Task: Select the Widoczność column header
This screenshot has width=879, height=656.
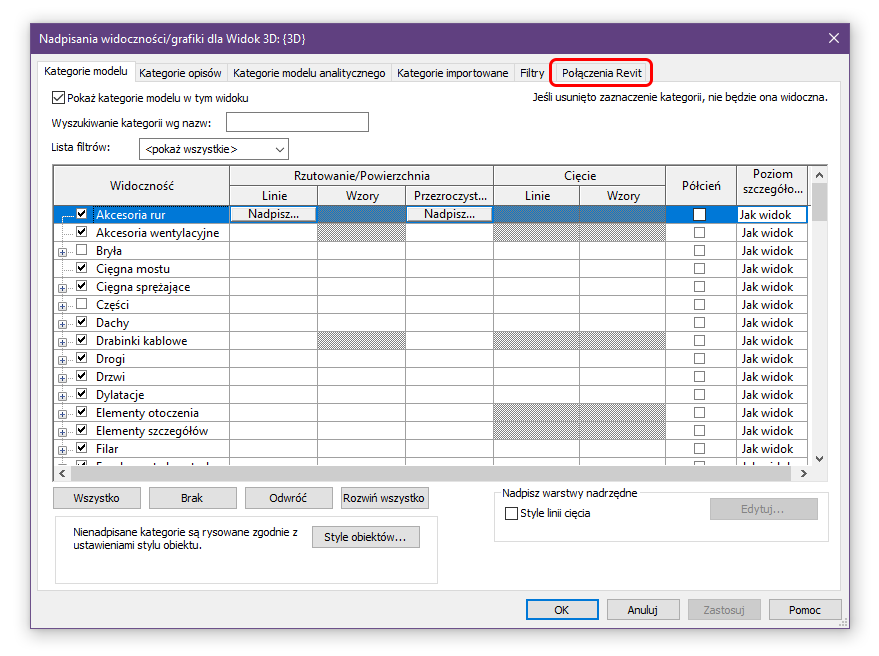Action: click(141, 186)
